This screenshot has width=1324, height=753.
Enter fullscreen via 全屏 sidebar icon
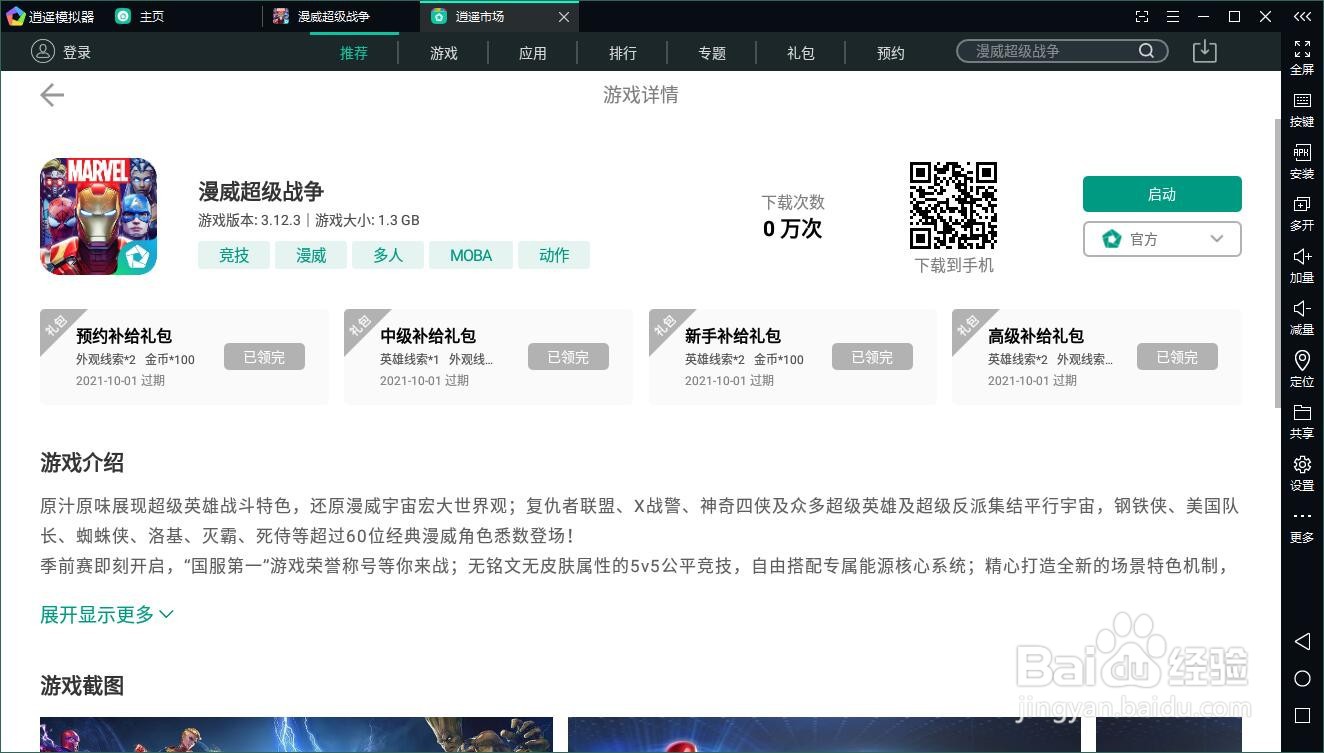(x=1301, y=58)
